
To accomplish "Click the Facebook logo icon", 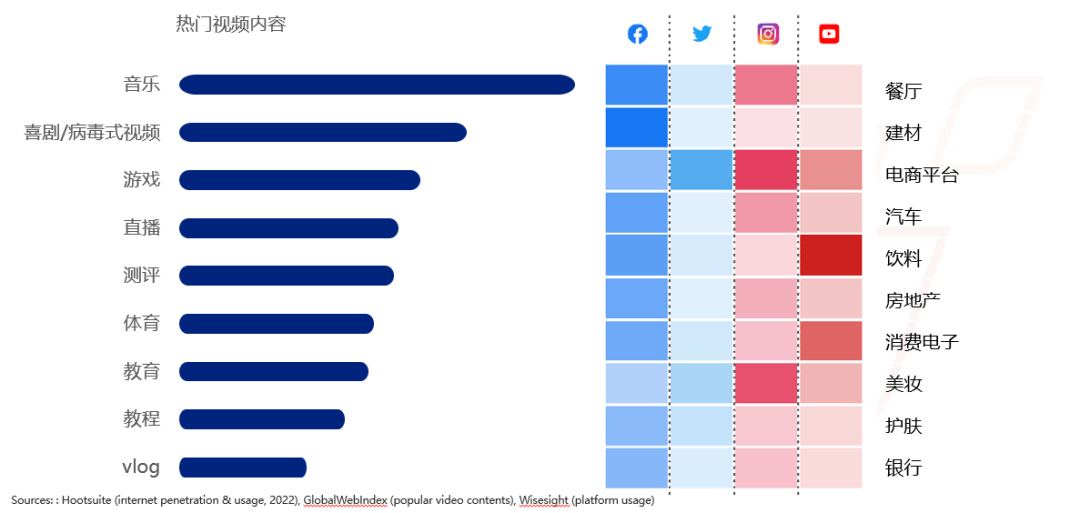I will [x=638, y=34].
